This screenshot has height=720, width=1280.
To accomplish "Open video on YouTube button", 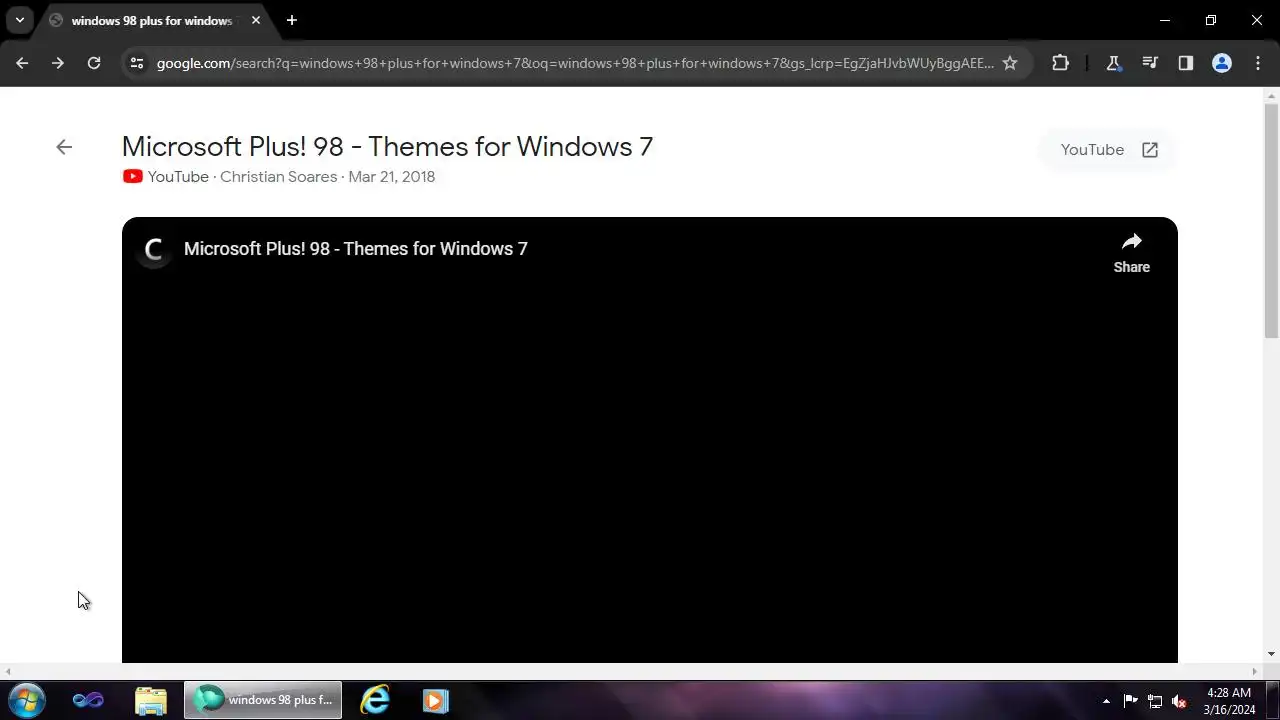I will [1108, 150].
